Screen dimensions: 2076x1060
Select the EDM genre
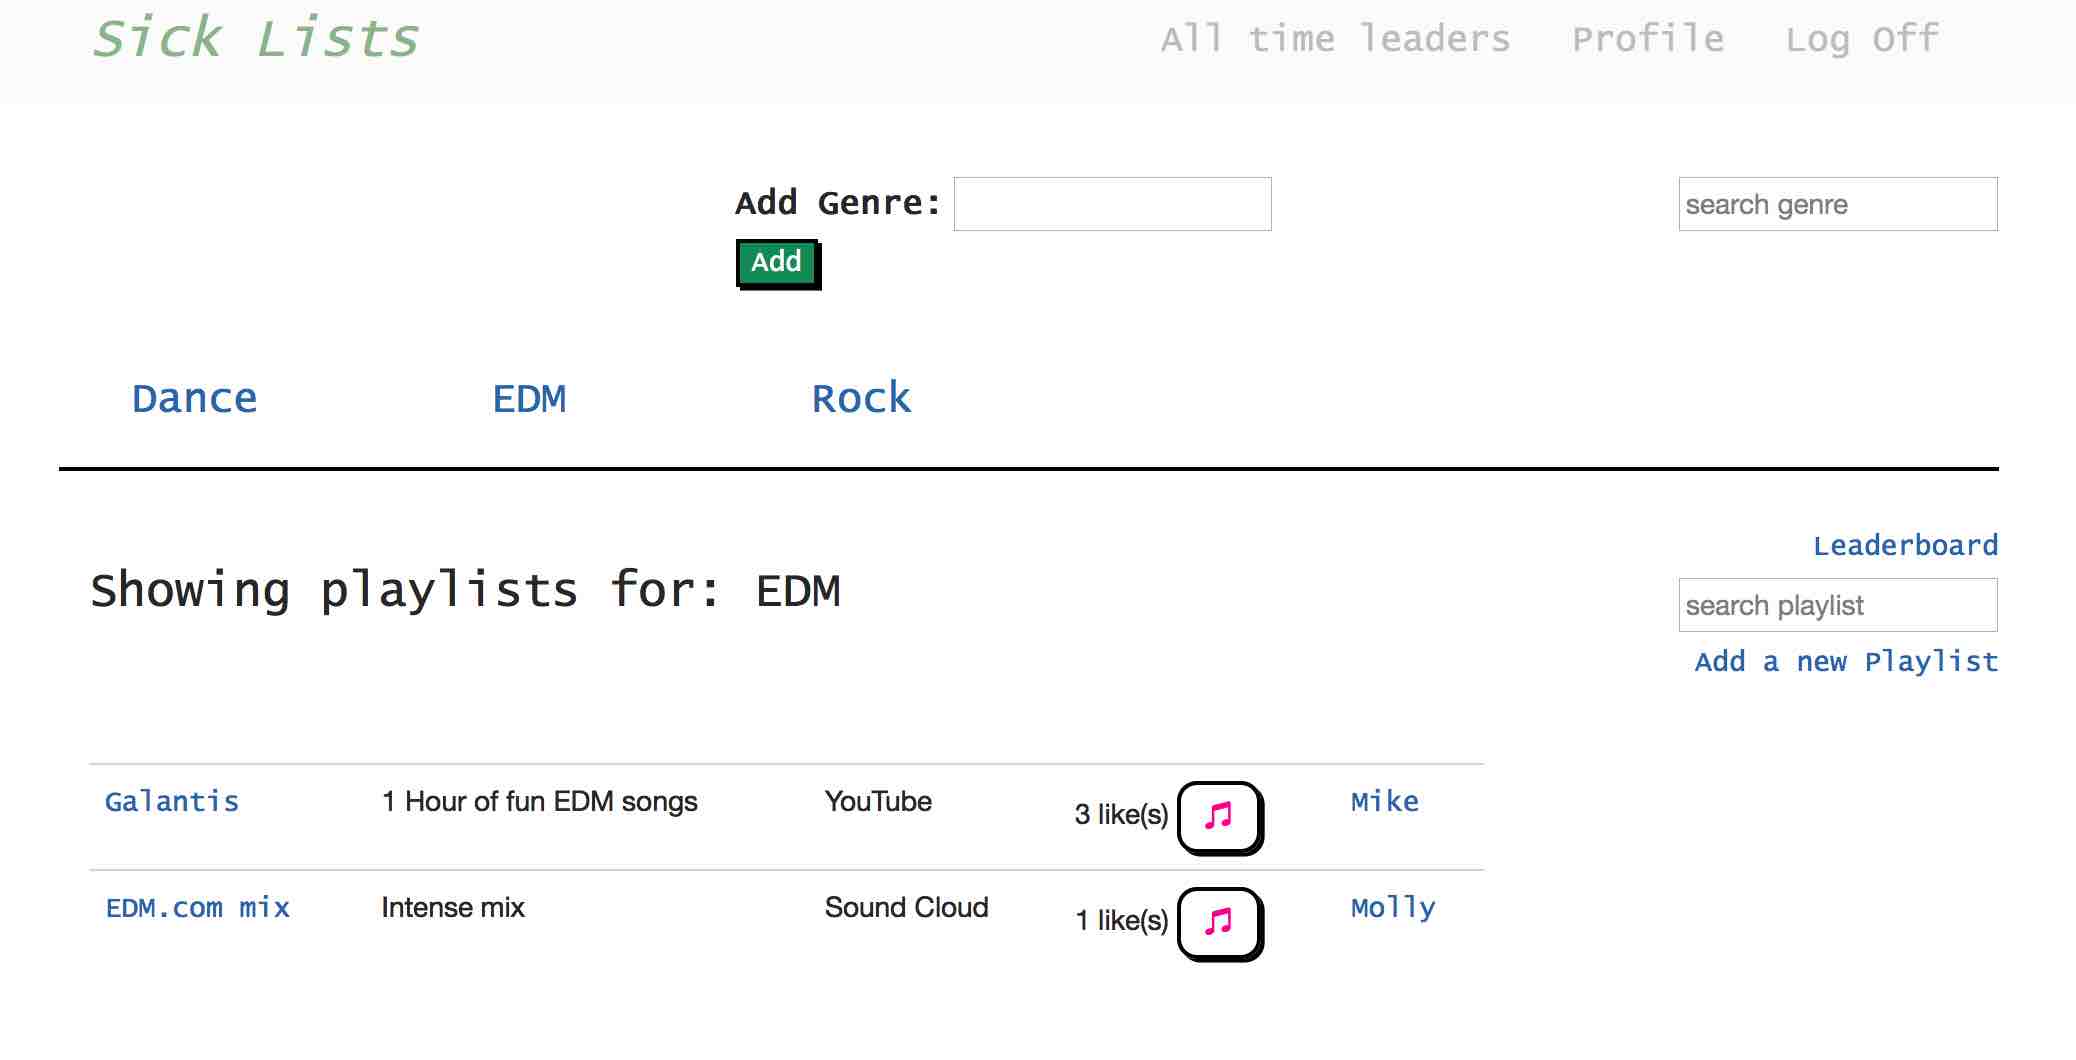click(x=529, y=399)
